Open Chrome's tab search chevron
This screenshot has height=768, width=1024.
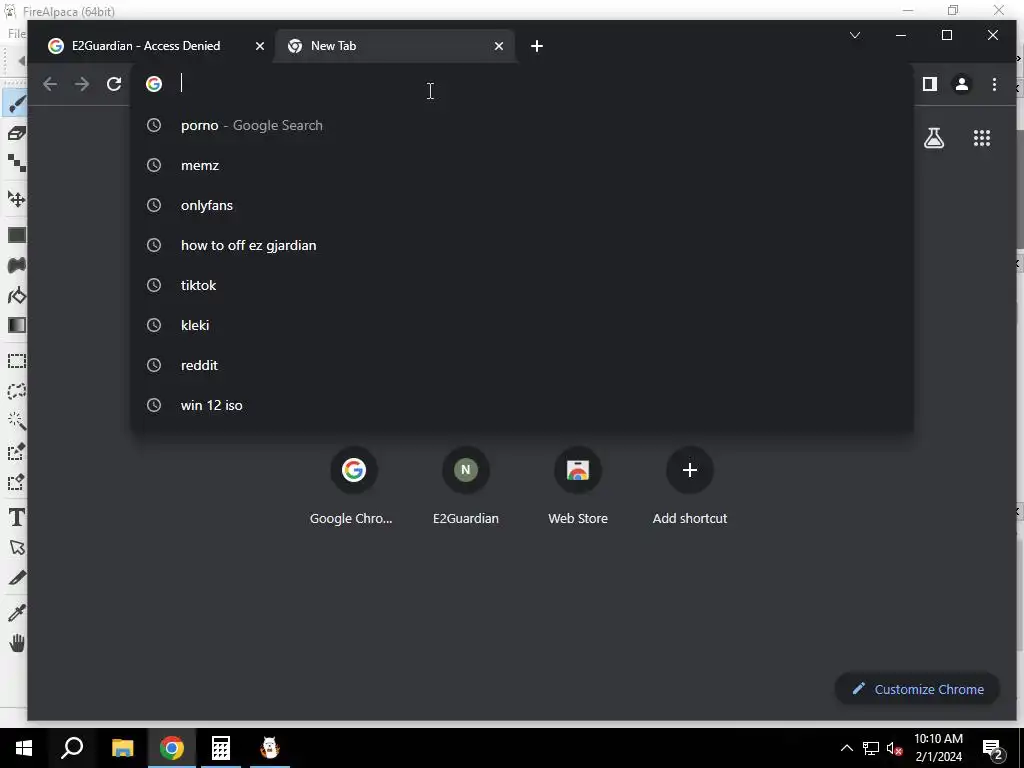pyautogui.click(x=855, y=35)
